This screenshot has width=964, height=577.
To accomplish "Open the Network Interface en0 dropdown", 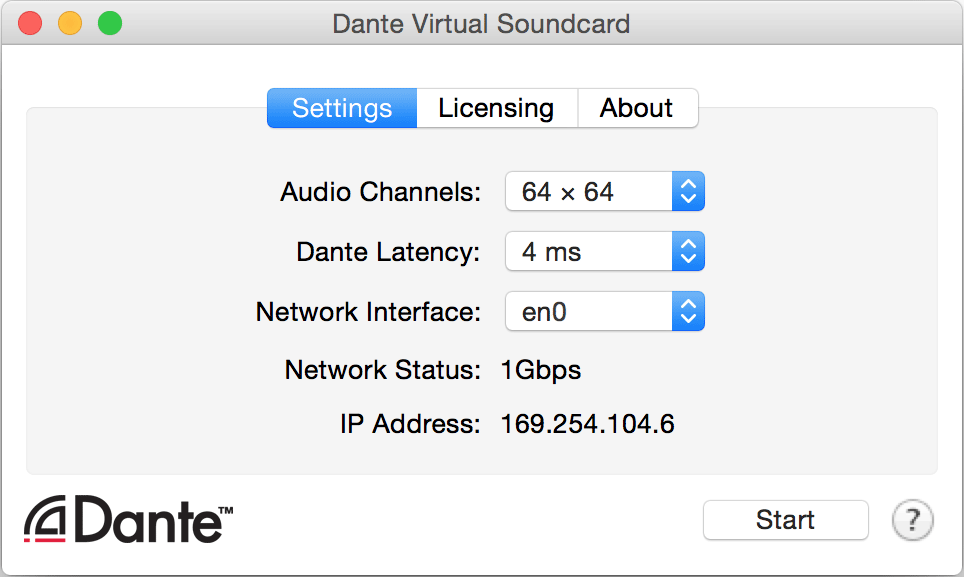I will (605, 312).
